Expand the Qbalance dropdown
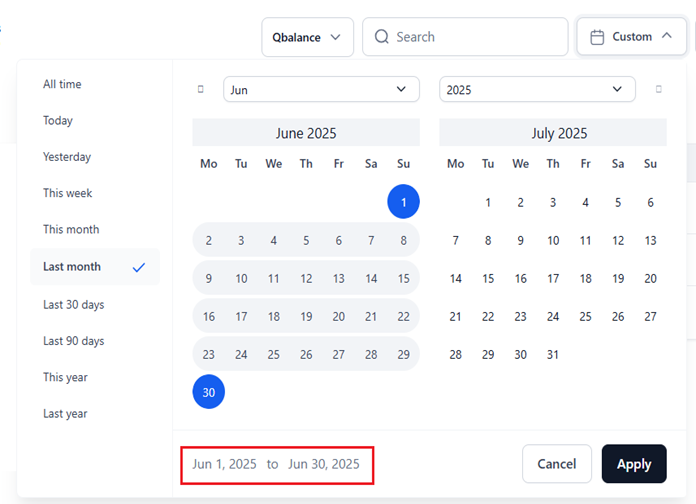696x504 pixels. pos(308,37)
